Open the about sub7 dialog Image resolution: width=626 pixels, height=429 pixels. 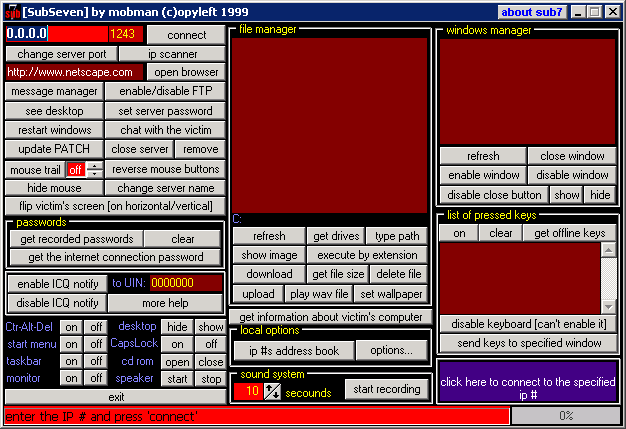click(x=532, y=12)
